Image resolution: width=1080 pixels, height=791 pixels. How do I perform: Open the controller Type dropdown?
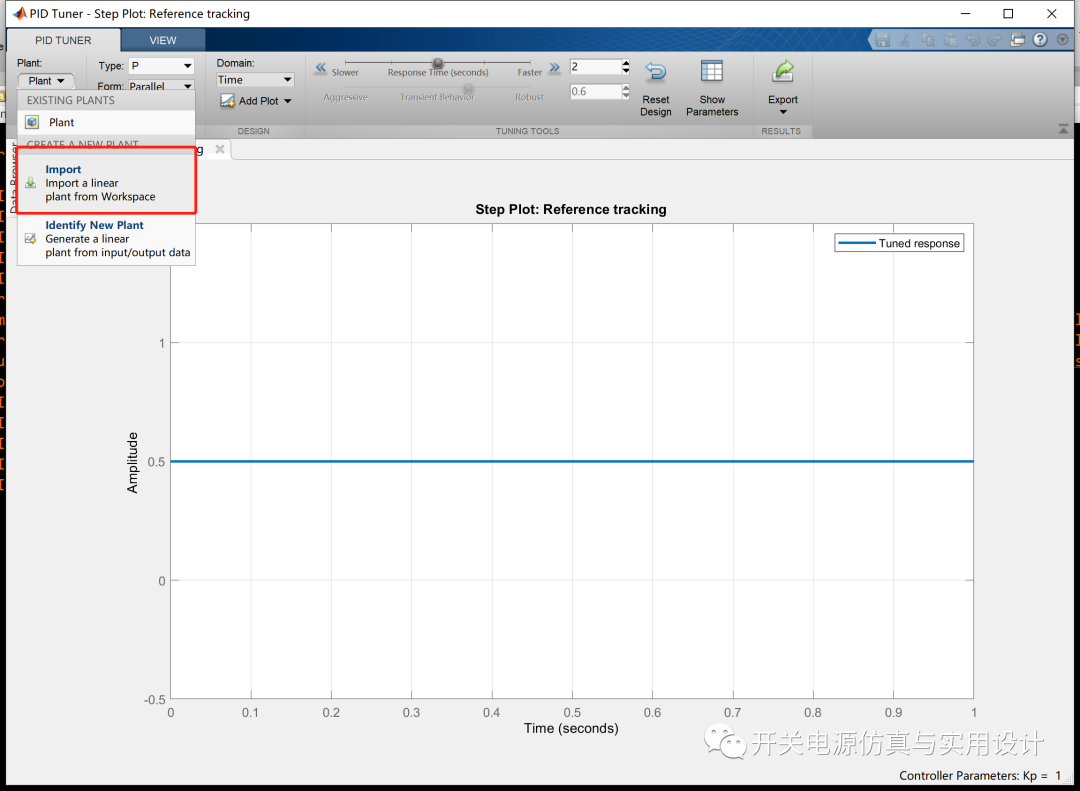pyautogui.click(x=161, y=65)
